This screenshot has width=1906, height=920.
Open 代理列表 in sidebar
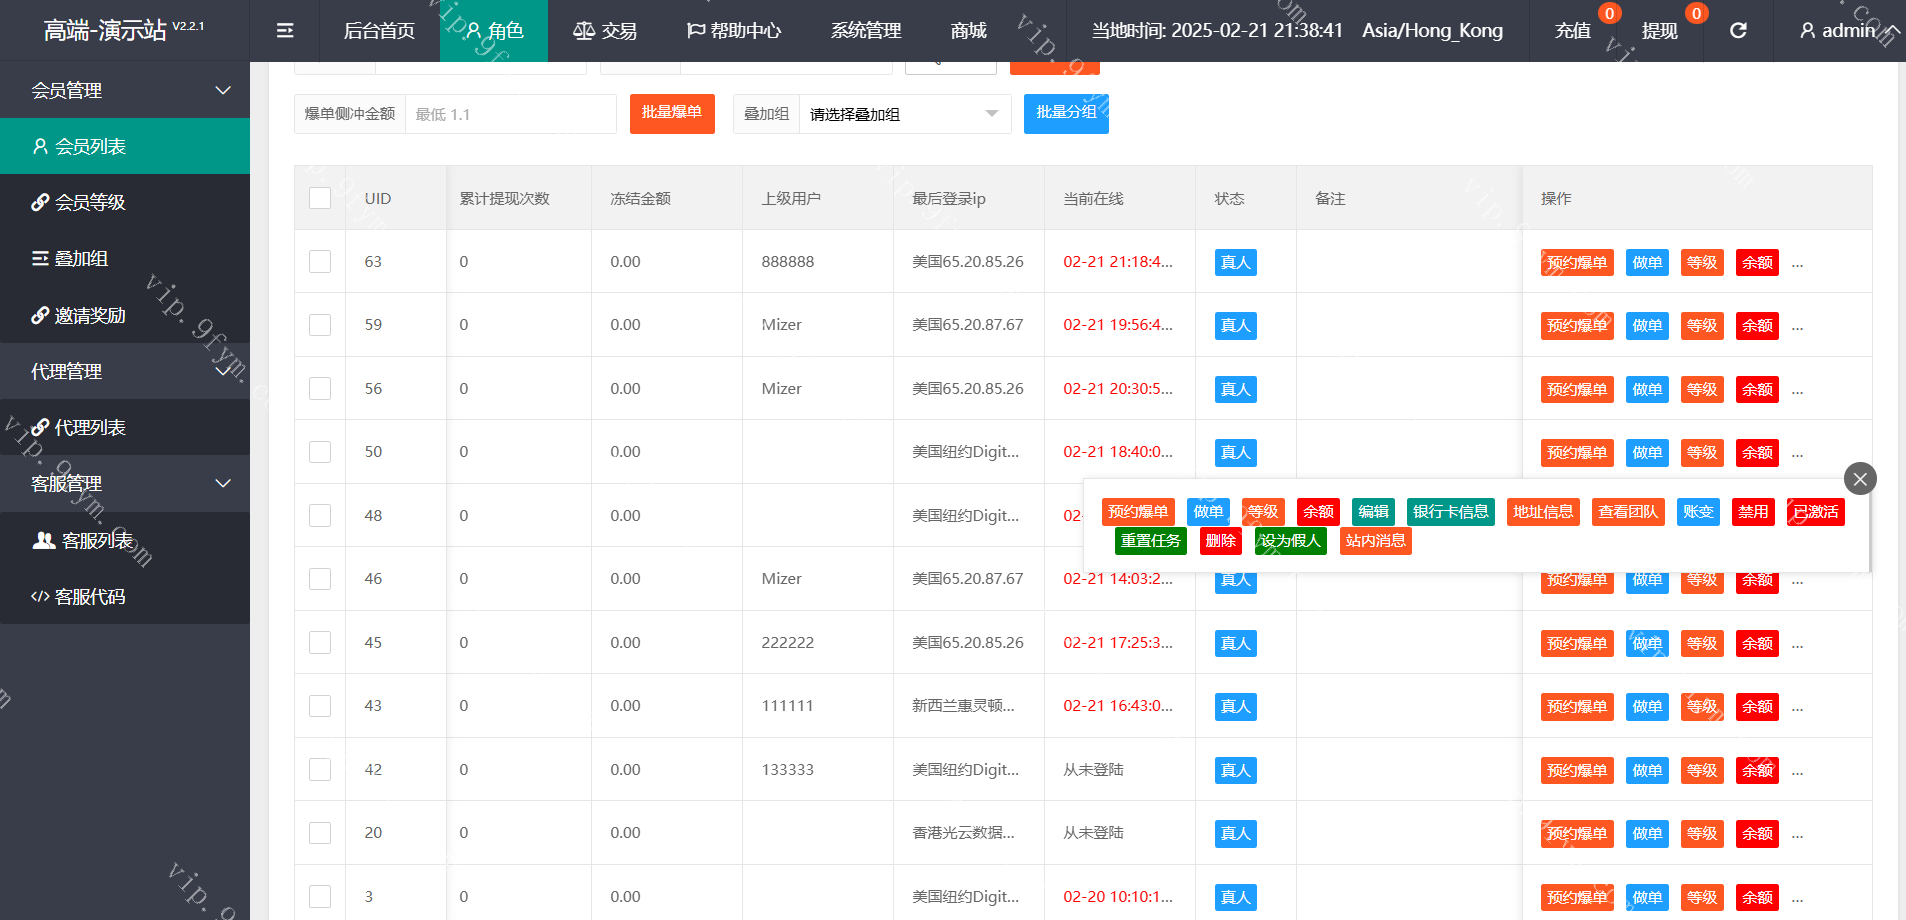pos(89,428)
